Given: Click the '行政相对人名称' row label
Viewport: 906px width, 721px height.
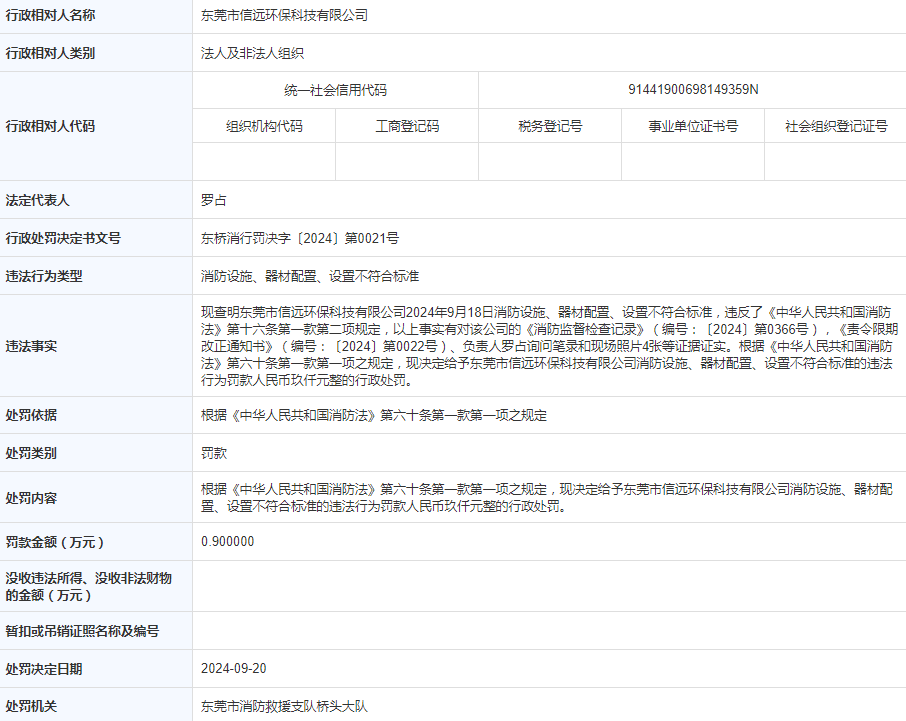Looking at the screenshot, I should click(x=50, y=16).
